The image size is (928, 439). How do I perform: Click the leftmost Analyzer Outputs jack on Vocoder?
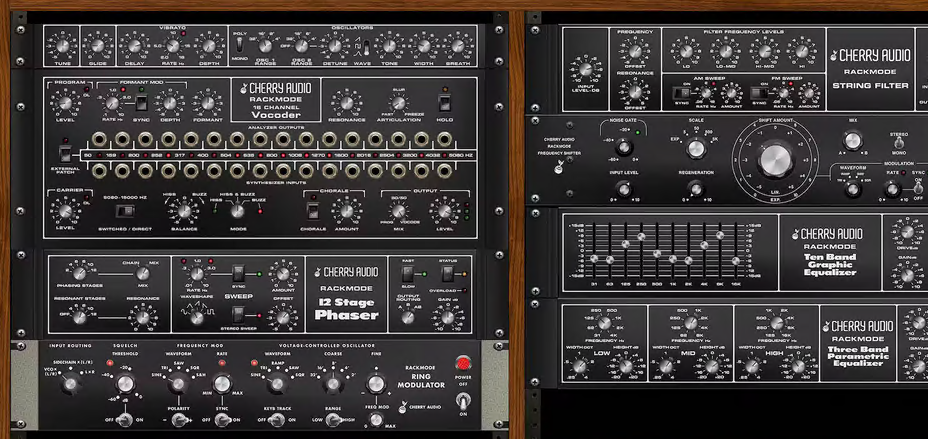99,140
